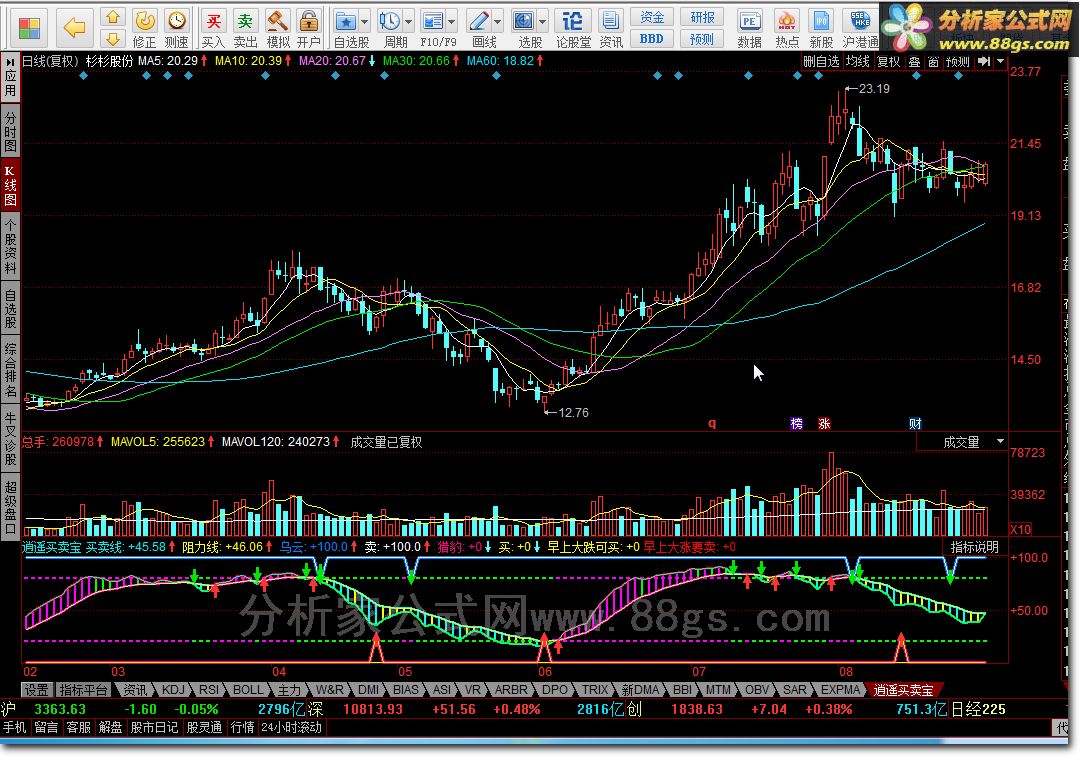The image size is (1081, 757).
Task: Open the 指标平台 indicator platform tab
Action: (x=83, y=689)
